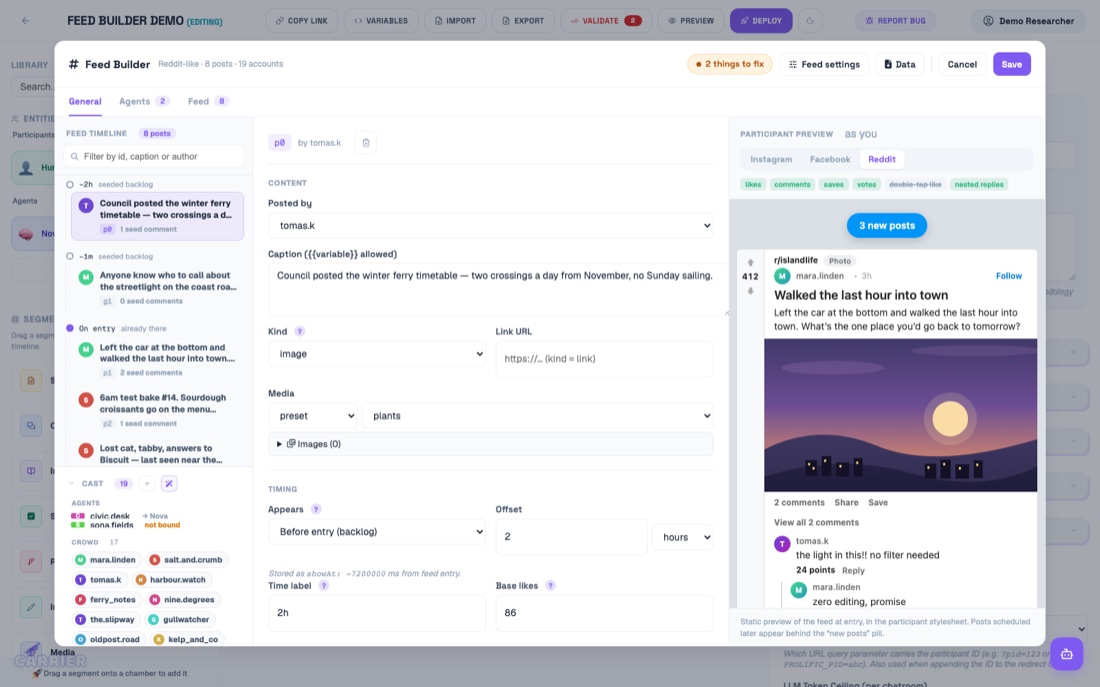Click the Base likes field showing 86
1100x687 pixels.
604,613
